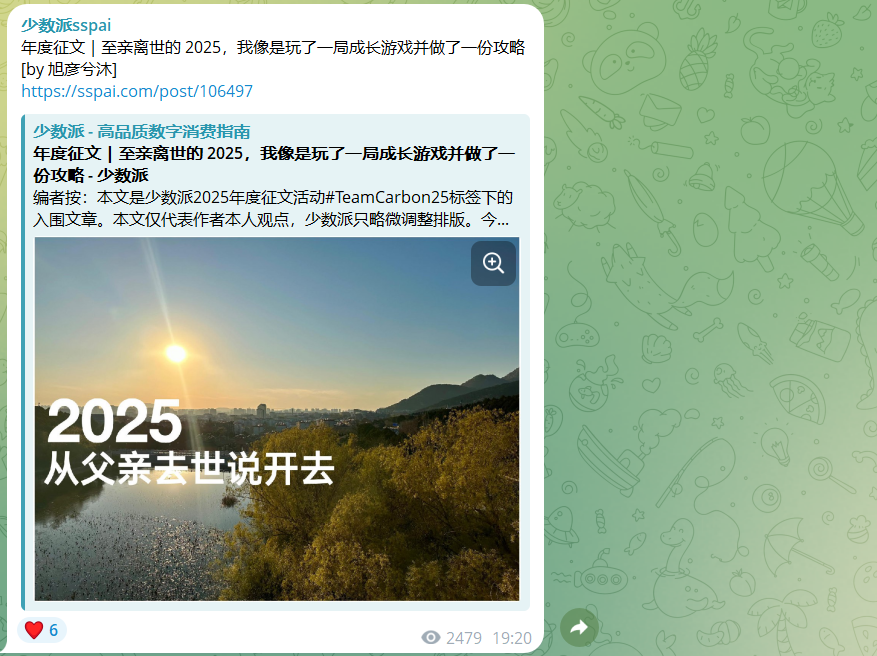
Task: Click the [by 旭彦兮沐] author text
Action: point(69,69)
